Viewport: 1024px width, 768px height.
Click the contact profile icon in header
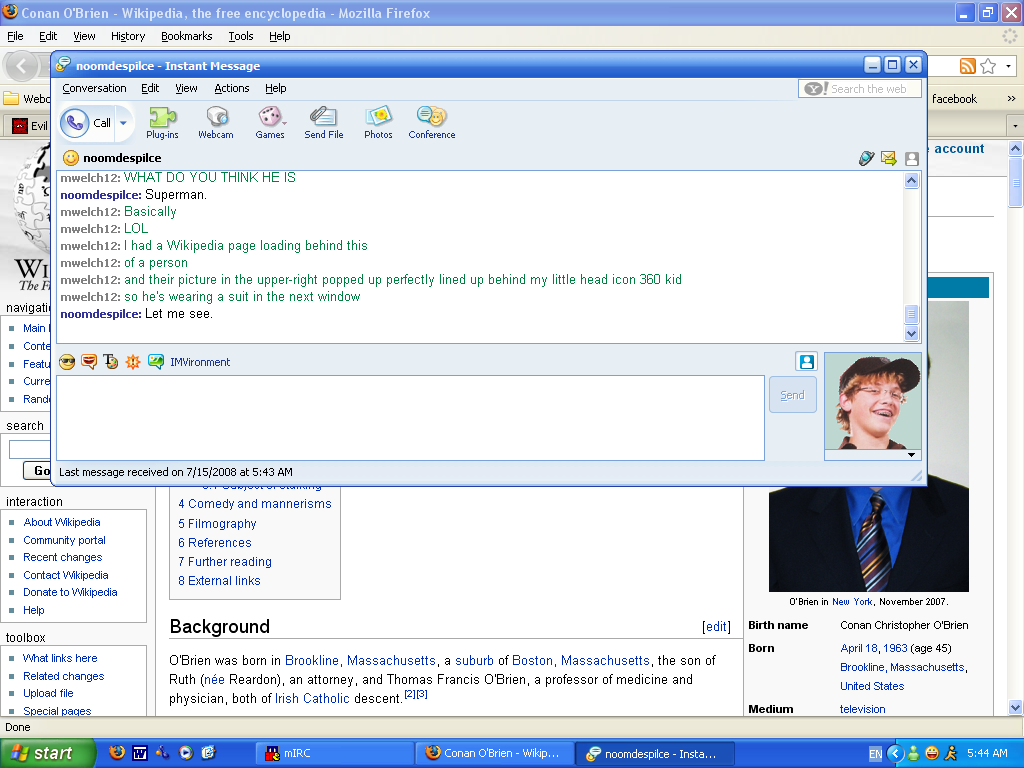(912, 158)
